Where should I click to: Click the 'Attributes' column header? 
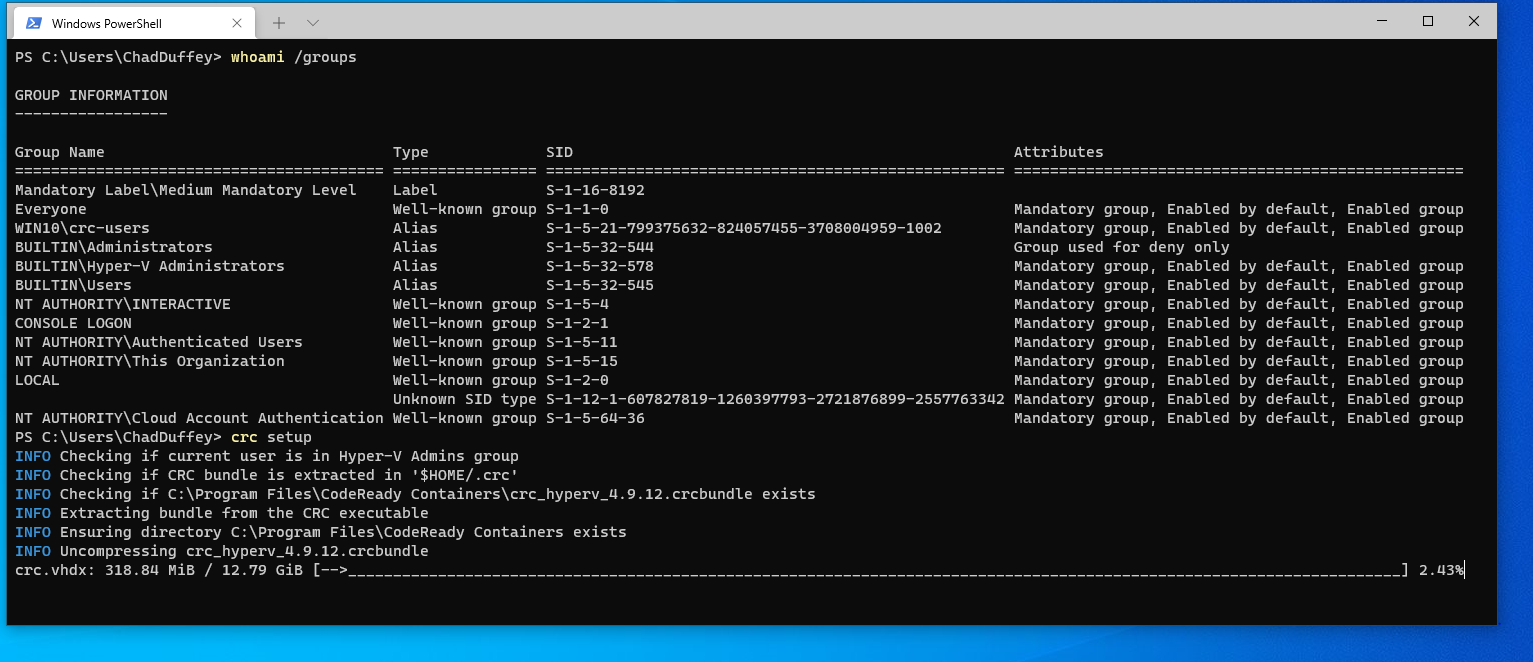(1058, 152)
